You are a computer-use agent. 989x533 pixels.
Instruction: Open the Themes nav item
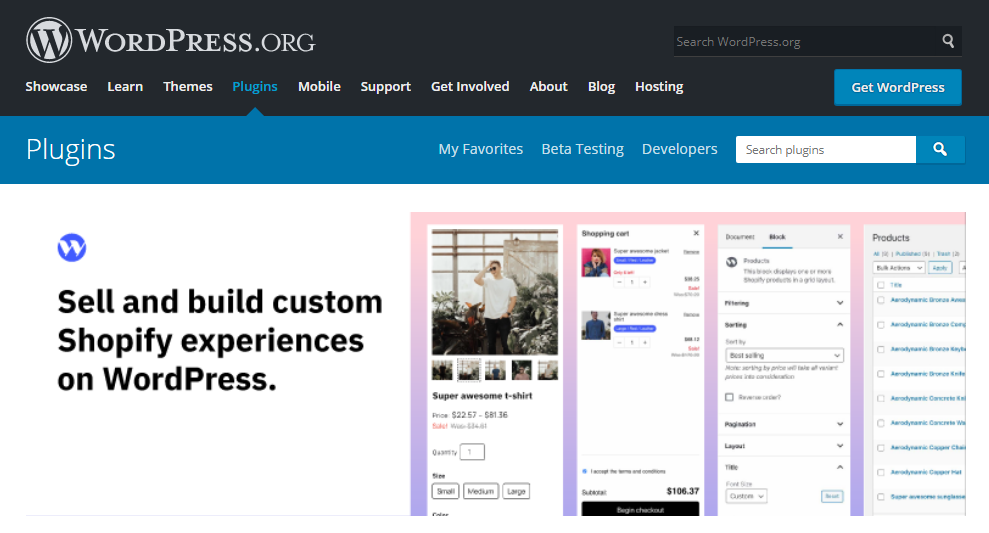point(187,86)
